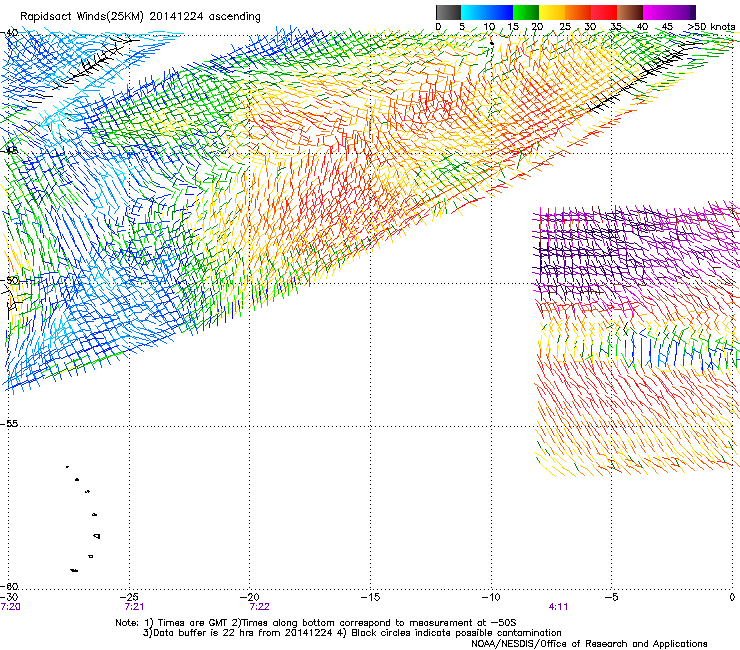Viewport: 740px width, 650px height.
Task: Select the purple '4:11' time label
Action: pyautogui.click(x=558, y=607)
